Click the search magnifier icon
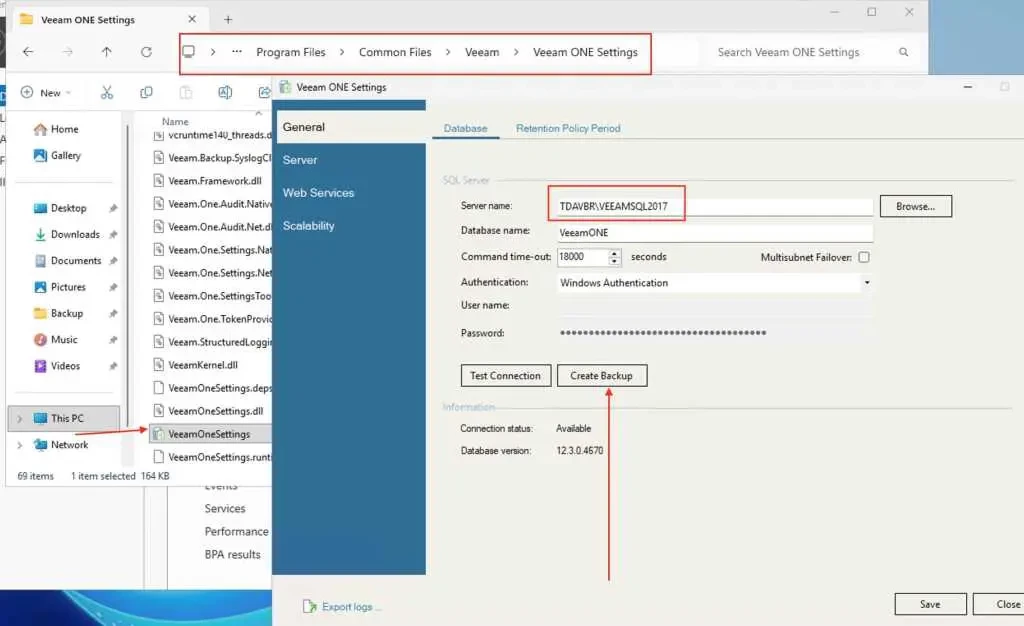Screen dimensions: 1024x626 point(903,52)
